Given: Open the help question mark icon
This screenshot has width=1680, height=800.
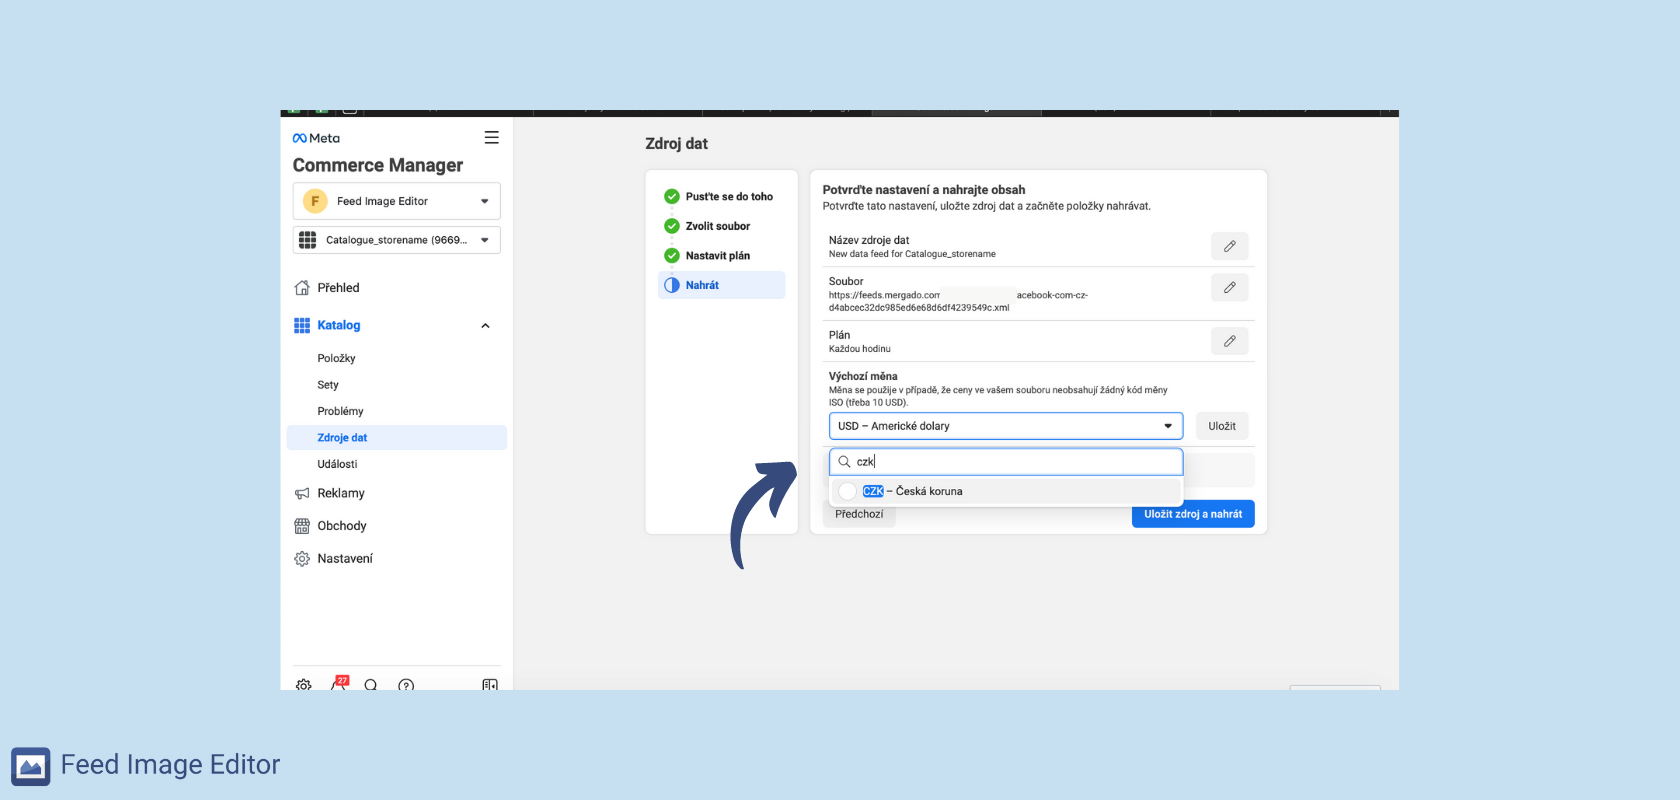Looking at the screenshot, I should coord(406,685).
